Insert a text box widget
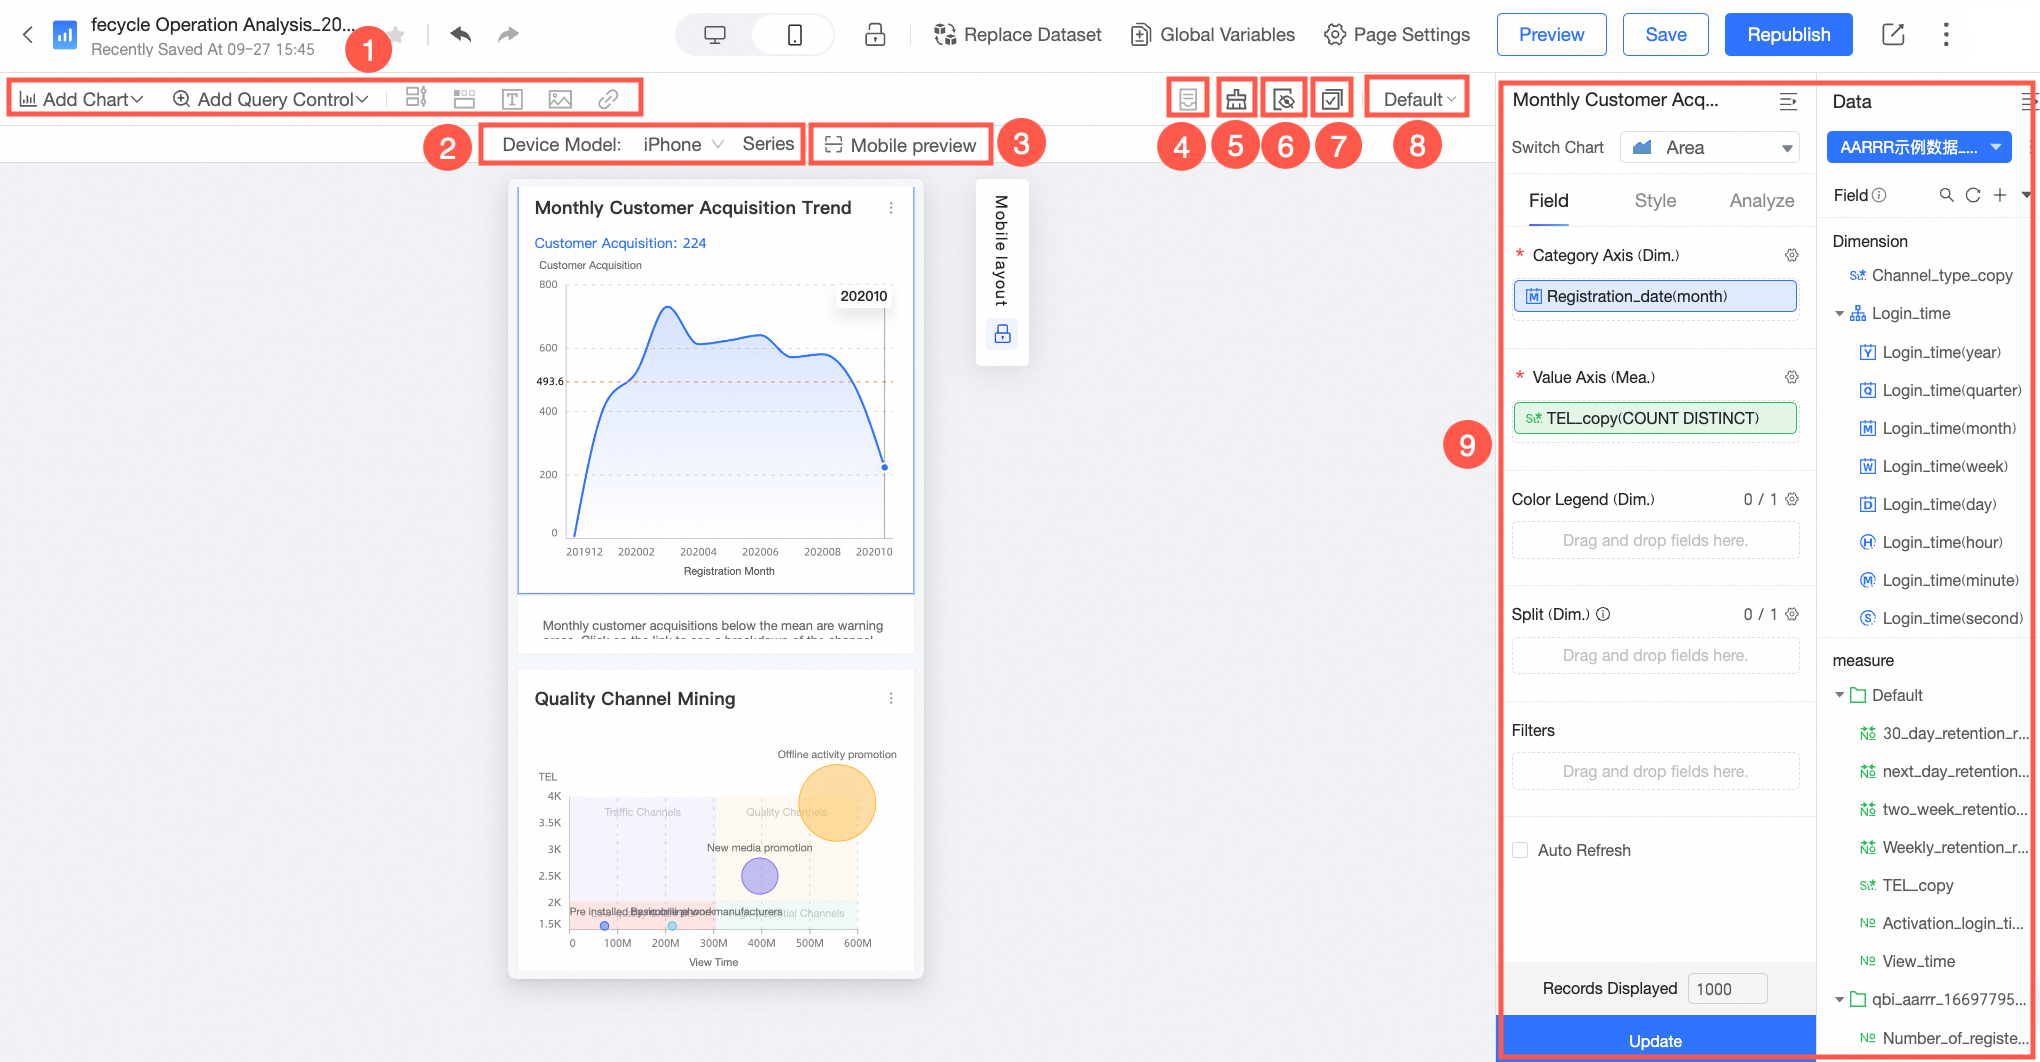Viewport: 2040px width, 1062px height. click(x=512, y=99)
